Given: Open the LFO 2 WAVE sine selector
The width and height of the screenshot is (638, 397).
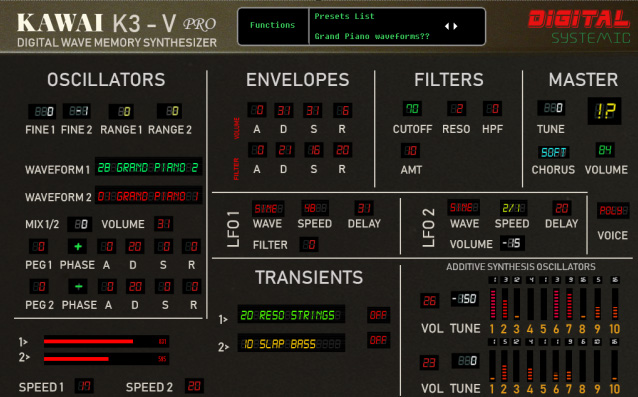Looking at the screenshot, I should click(463, 207).
